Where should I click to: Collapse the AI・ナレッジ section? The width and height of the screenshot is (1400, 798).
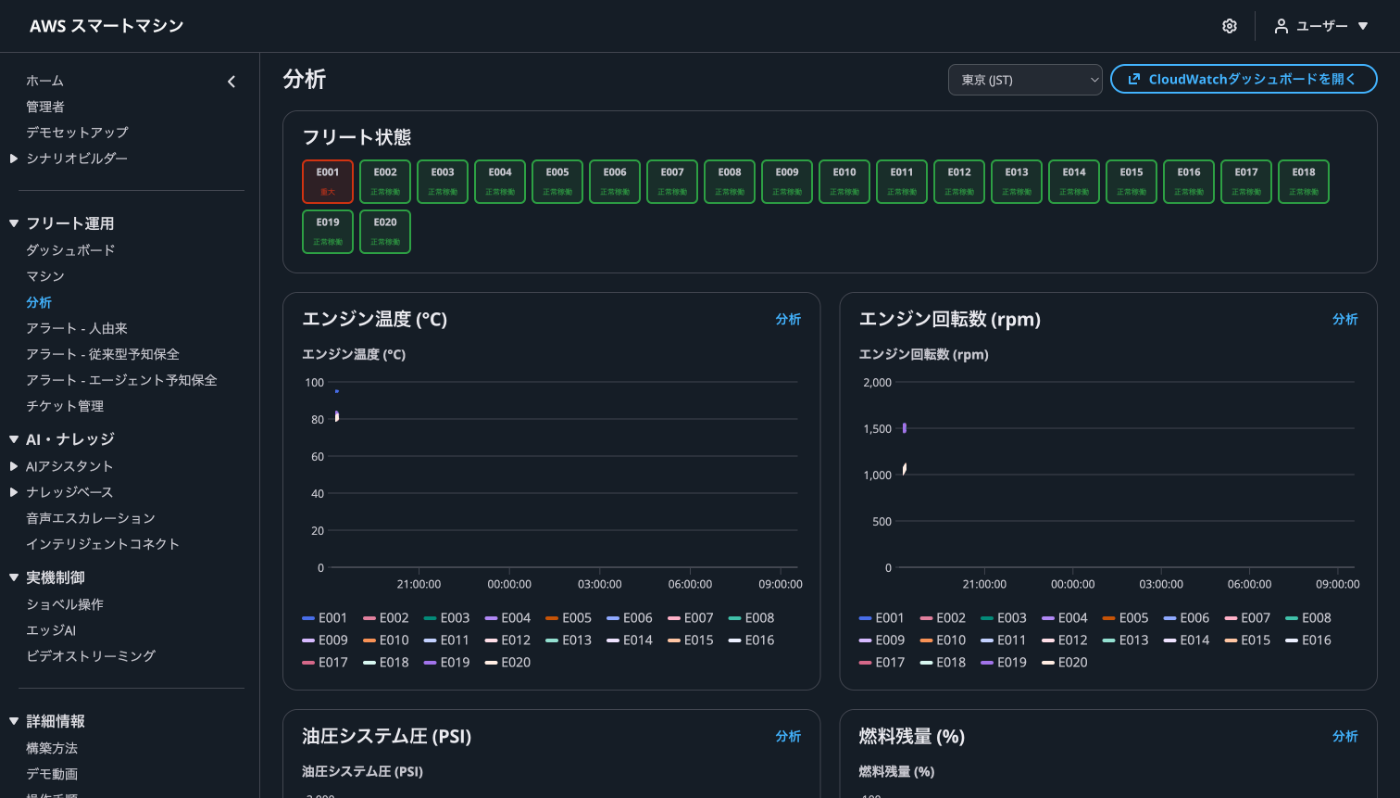point(14,439)
